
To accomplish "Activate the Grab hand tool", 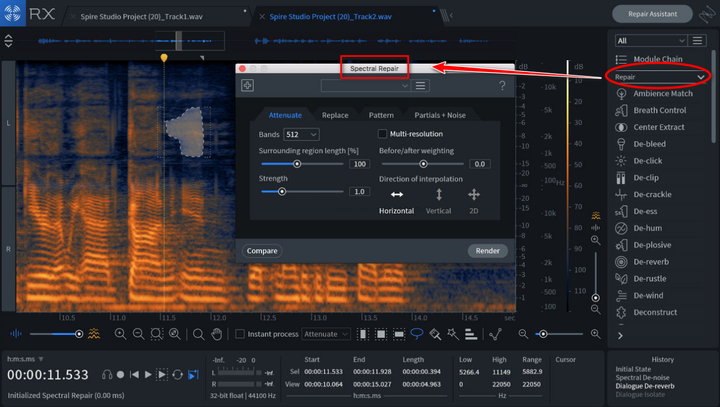I will coord(216,334).
